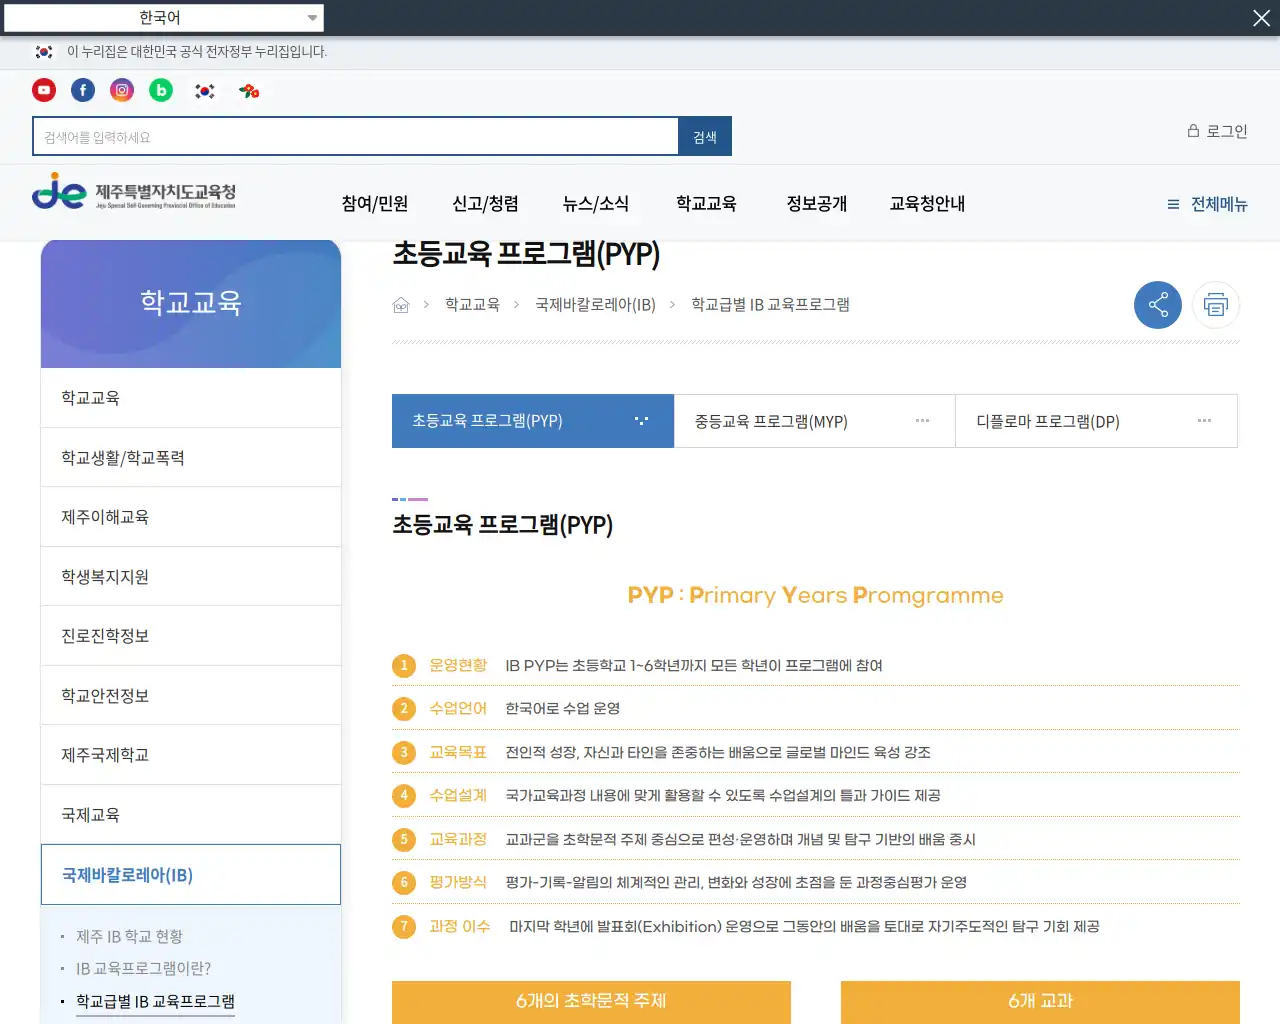
Task: Click the red flower icon in social row
Action: tap(249, 91)
